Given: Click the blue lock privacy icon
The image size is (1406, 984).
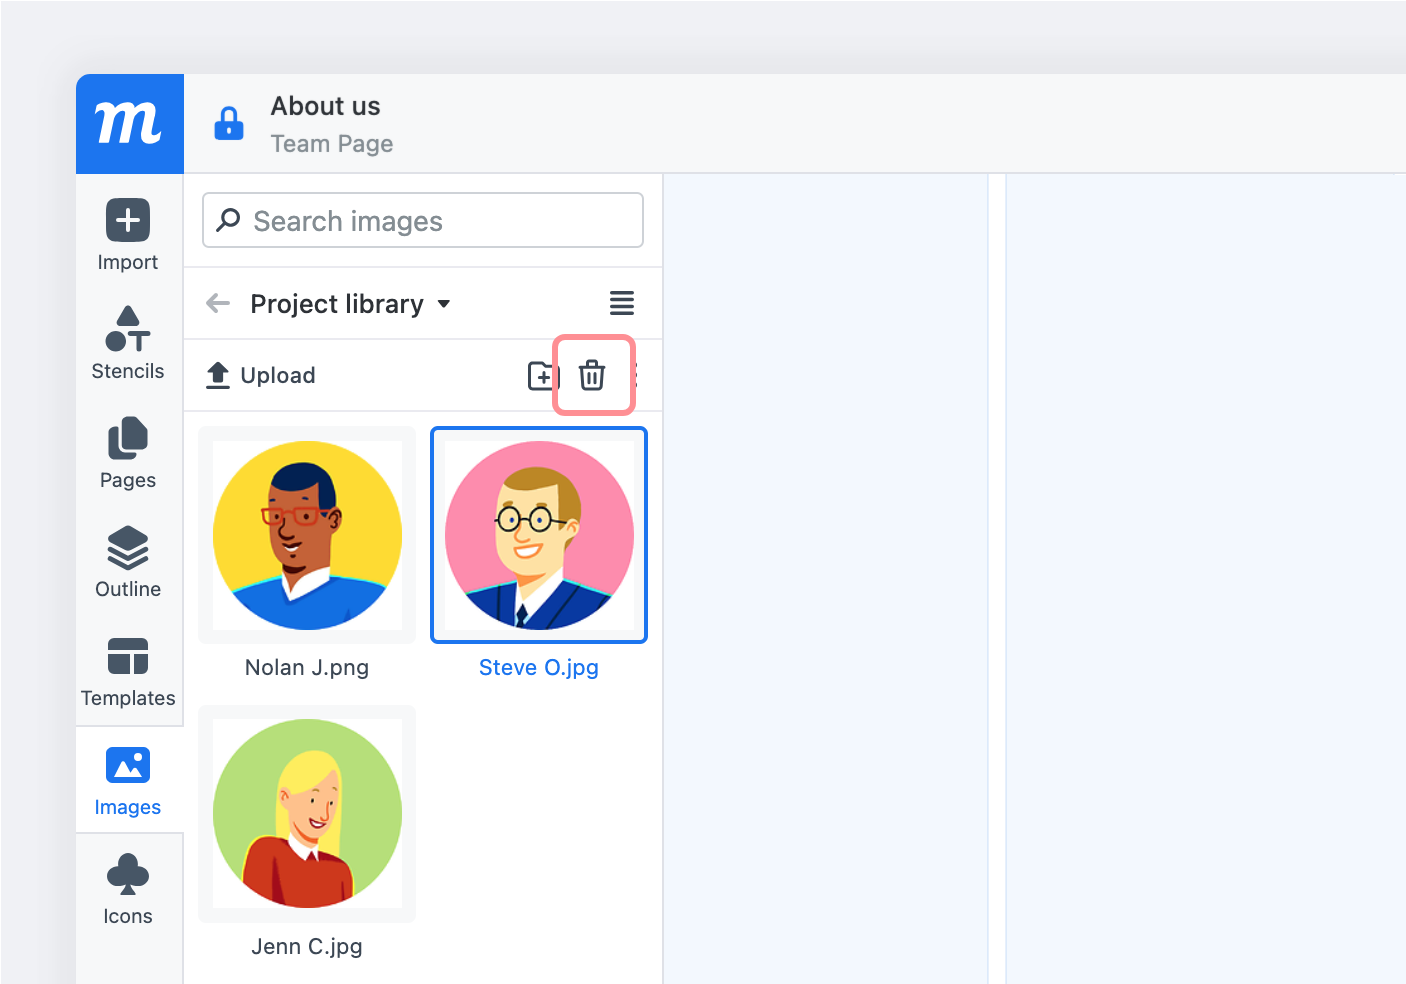Looking at the screenshot, I should (x=229, y=123).
